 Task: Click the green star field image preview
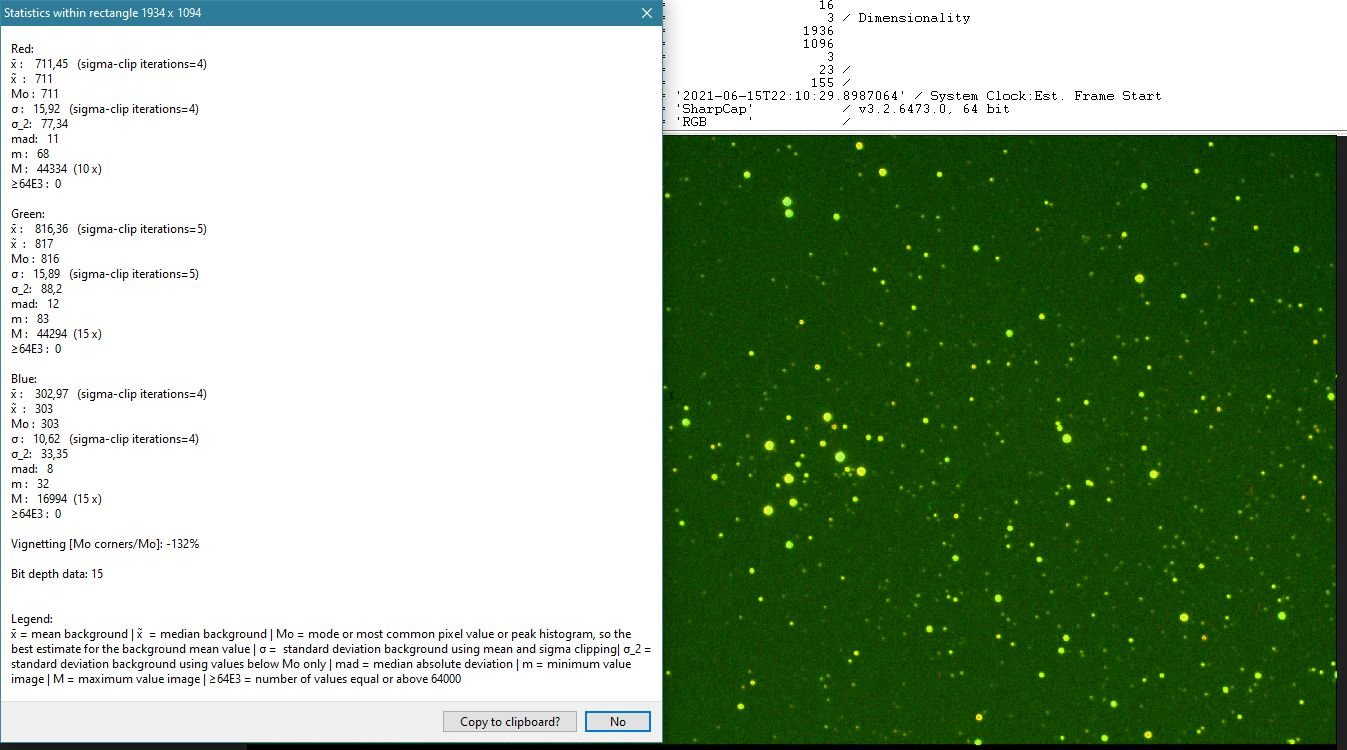click(x=999, y=439)
